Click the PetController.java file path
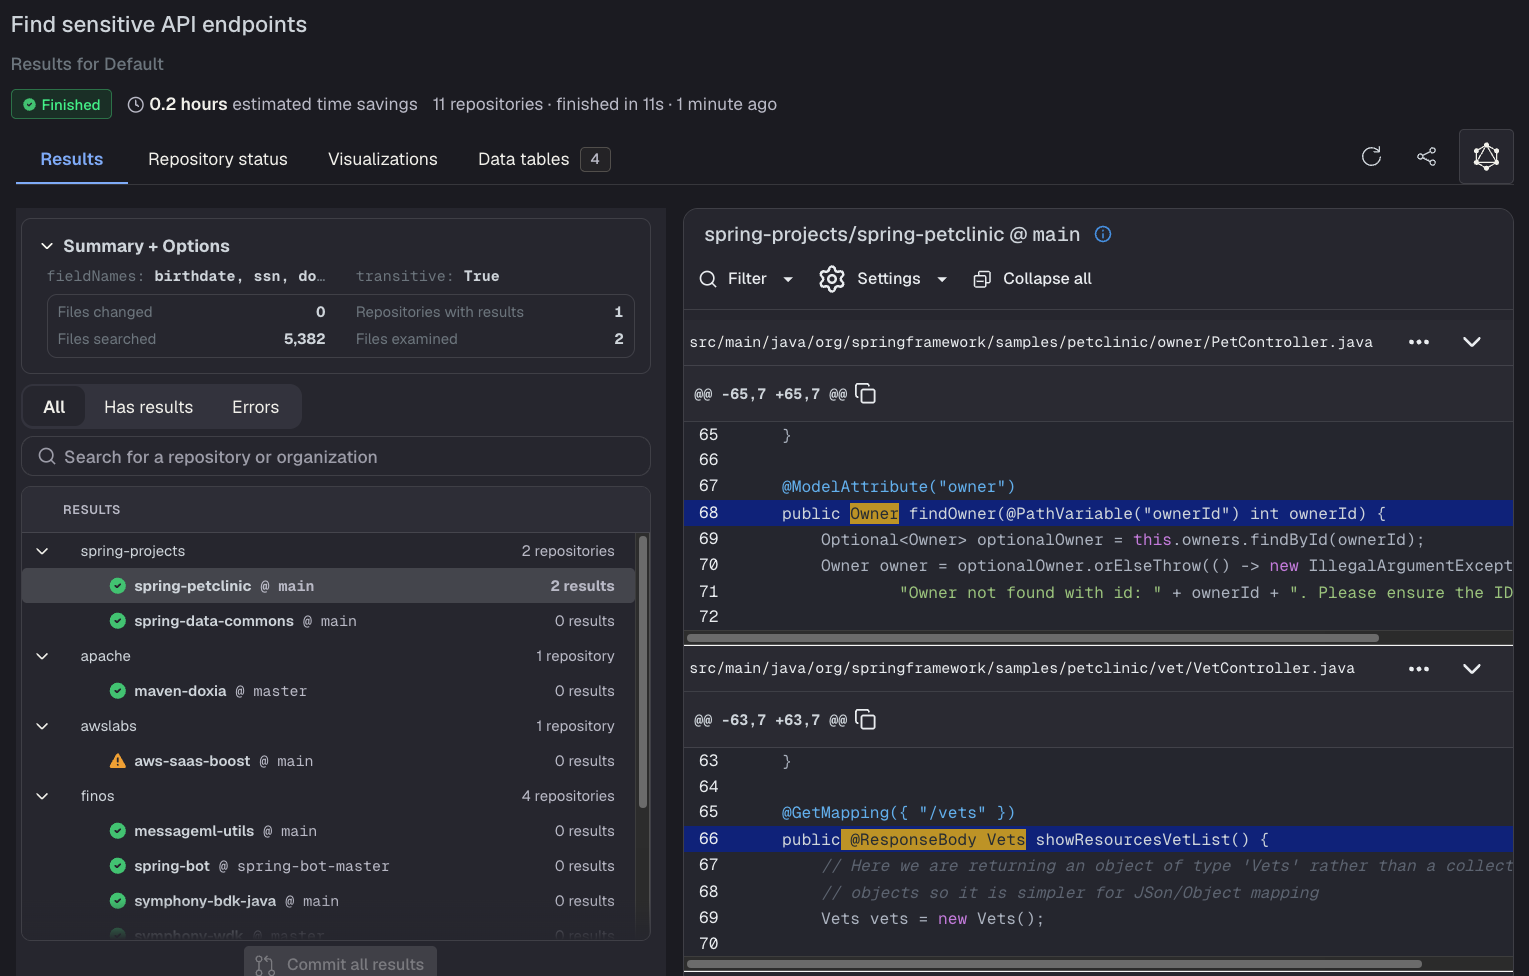The width and height of the screenshot is (1529, 976). [1031, 342]
